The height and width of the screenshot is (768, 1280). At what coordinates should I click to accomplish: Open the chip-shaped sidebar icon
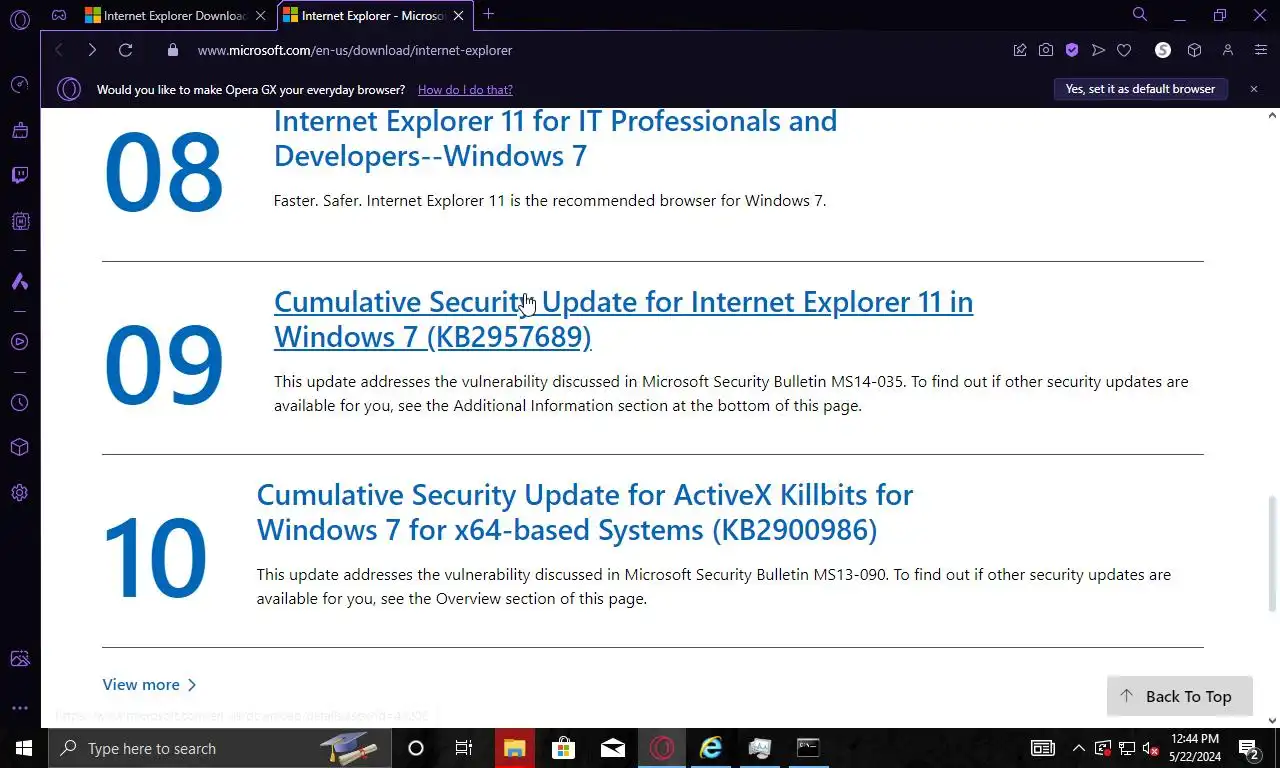[19, 221]
